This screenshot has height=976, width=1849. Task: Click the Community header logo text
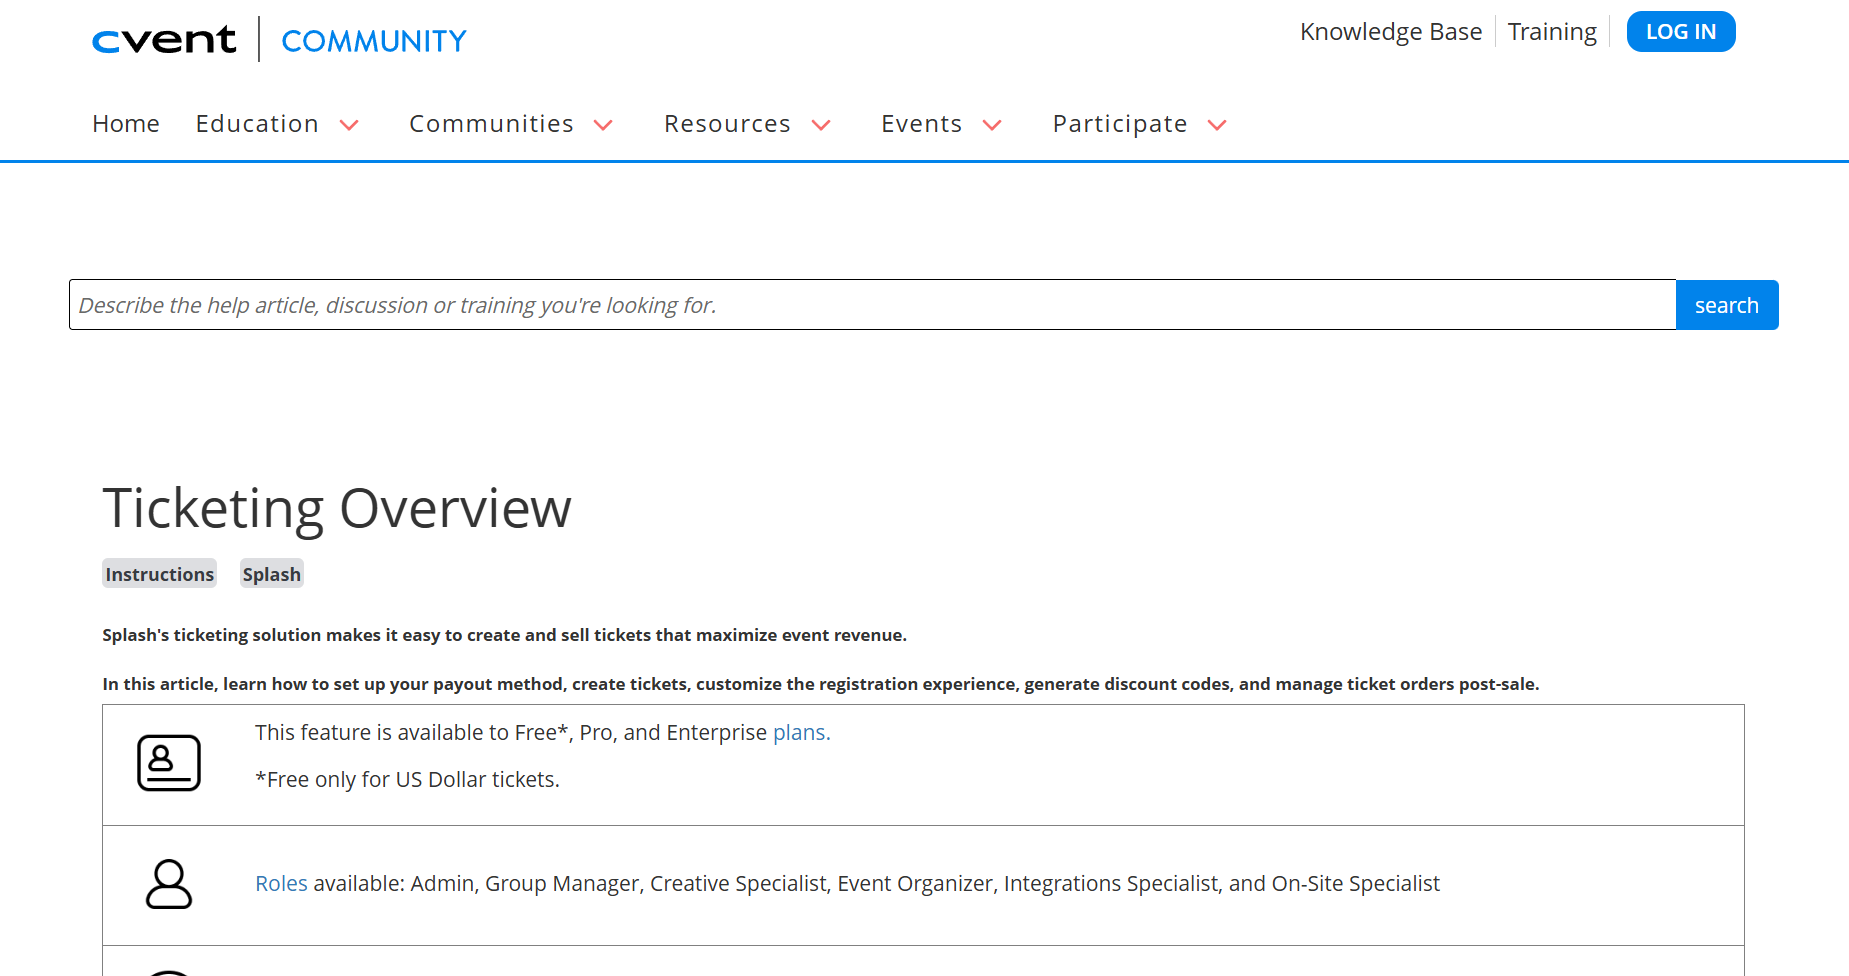pyautogui.click(x=374, y=41)
